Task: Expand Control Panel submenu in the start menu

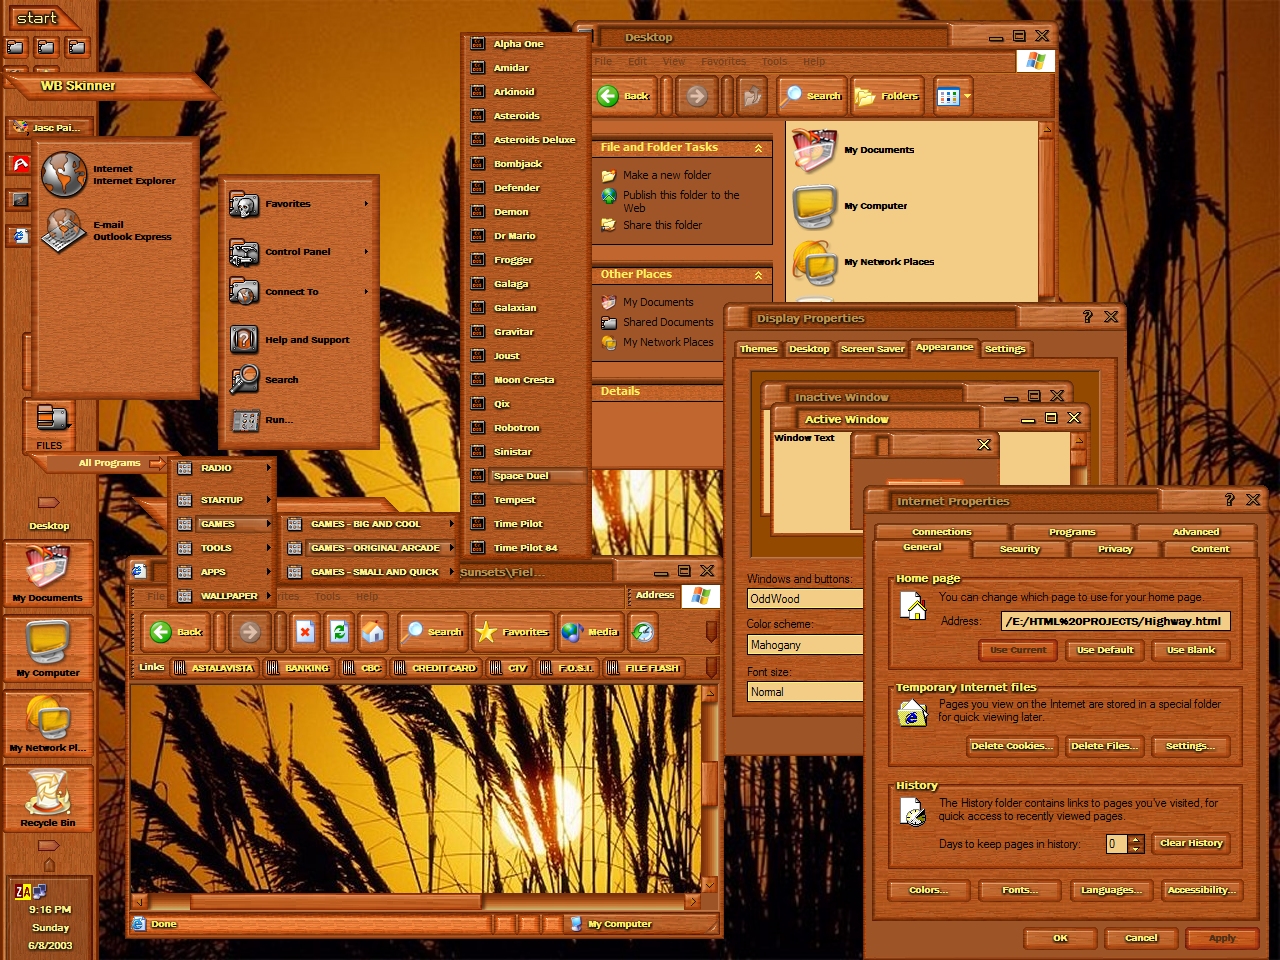Action: tap(298, 252)
